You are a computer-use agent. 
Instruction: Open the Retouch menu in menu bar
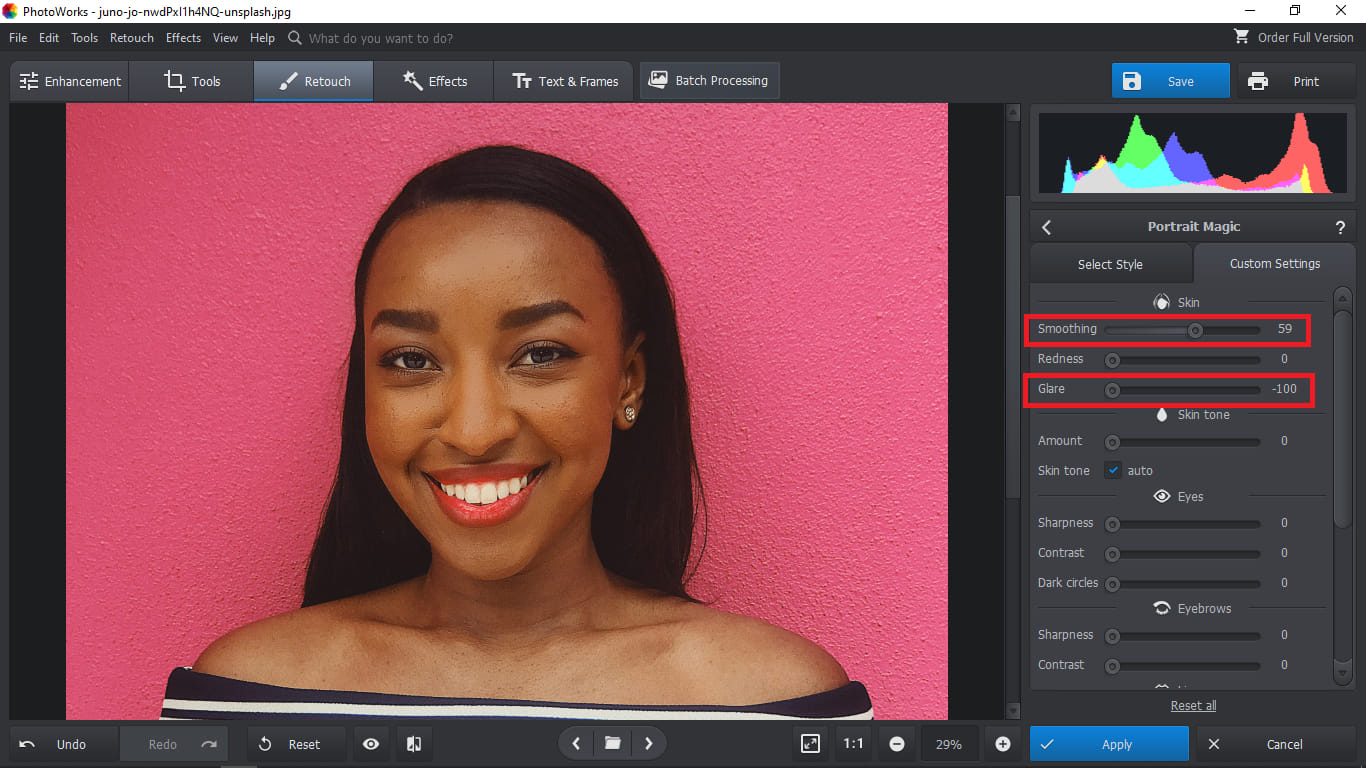[x=132, y=38]
